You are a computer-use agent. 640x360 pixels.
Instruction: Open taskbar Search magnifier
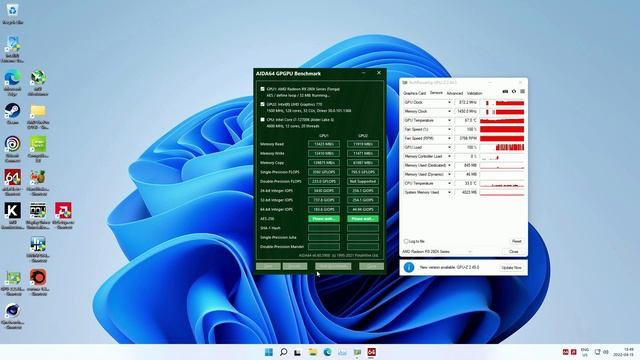tap(283, 352)
